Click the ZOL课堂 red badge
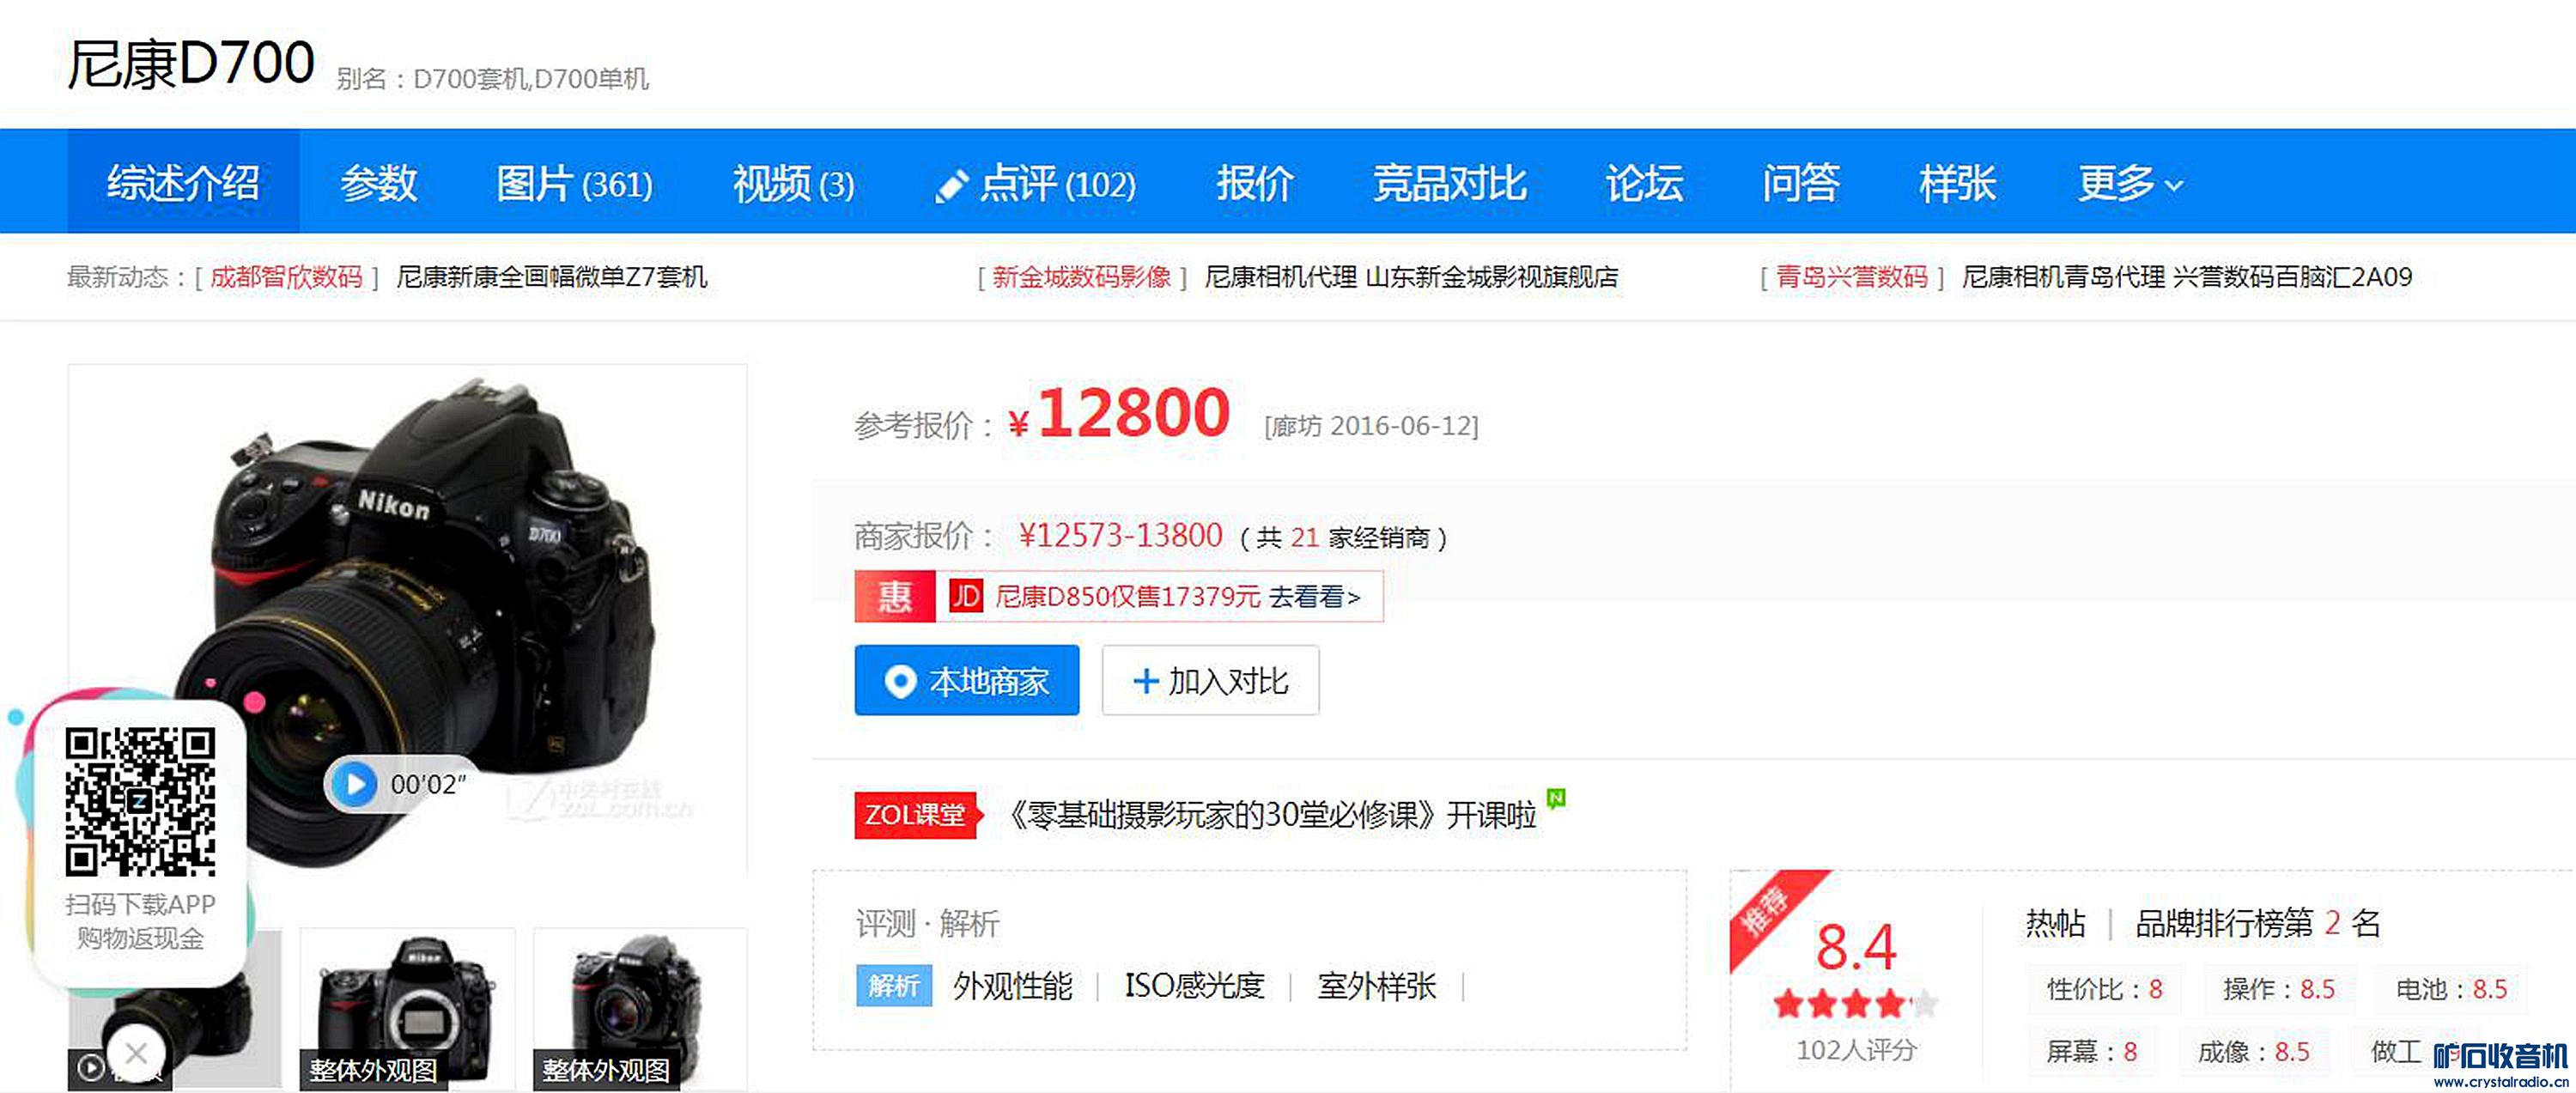The height and width of the screenshot is (1093, 2576). pyautogui.click(x=915, y=815)
